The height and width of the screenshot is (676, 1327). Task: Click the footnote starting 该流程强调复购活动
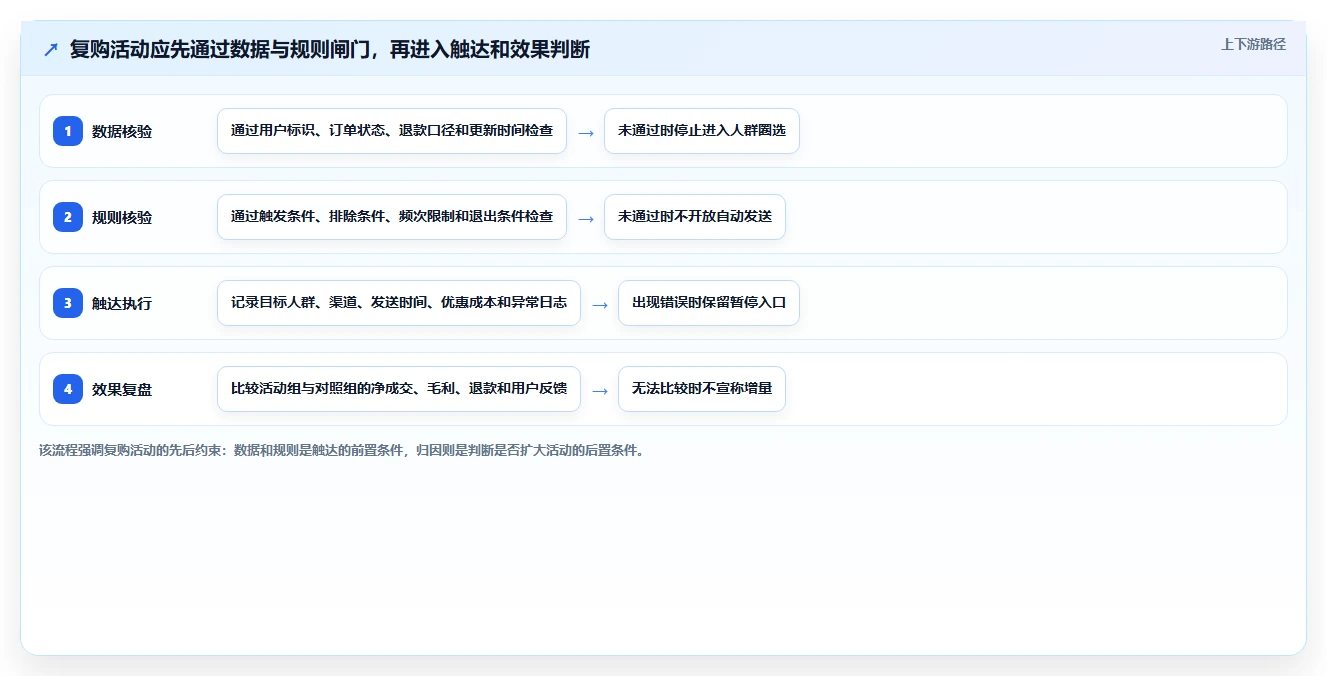click(x=342, y=450)
